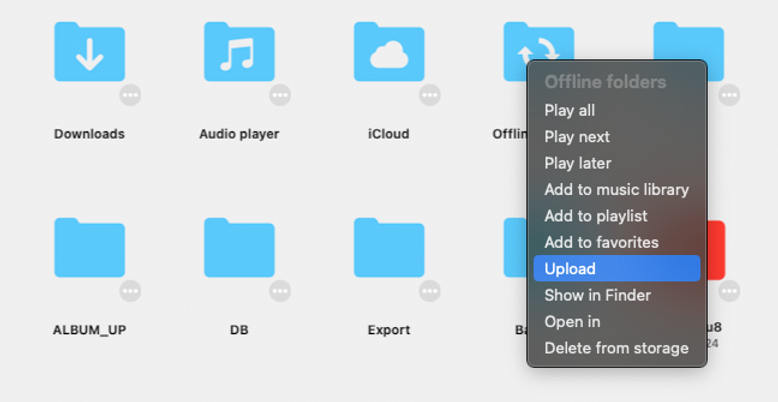Select Add to music library

[617, 189]
